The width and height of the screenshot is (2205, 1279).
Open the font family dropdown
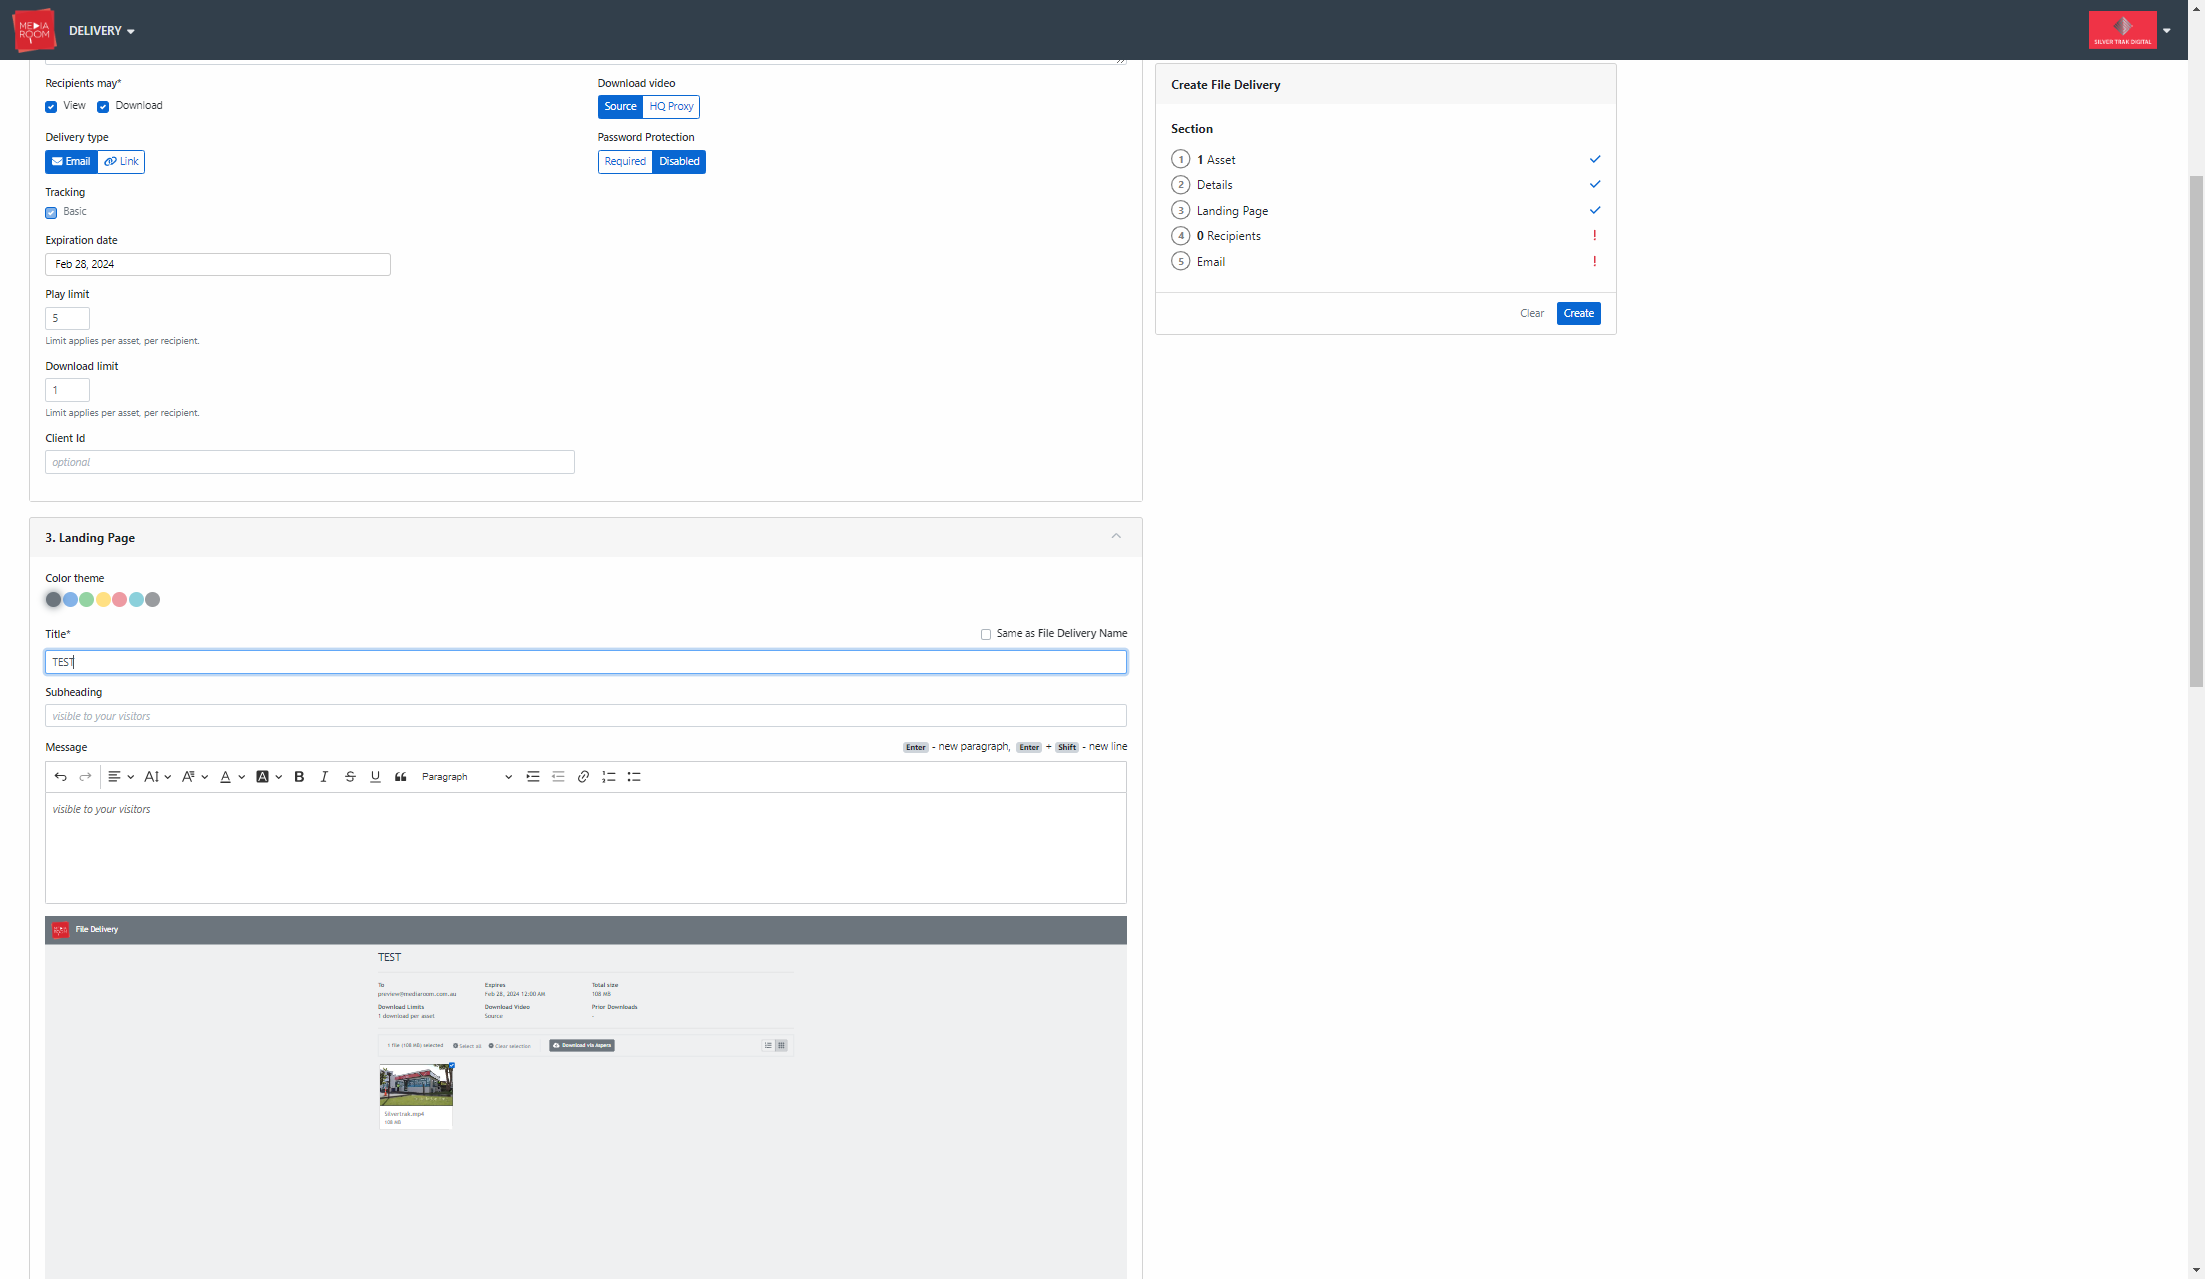tap(194, 777)
